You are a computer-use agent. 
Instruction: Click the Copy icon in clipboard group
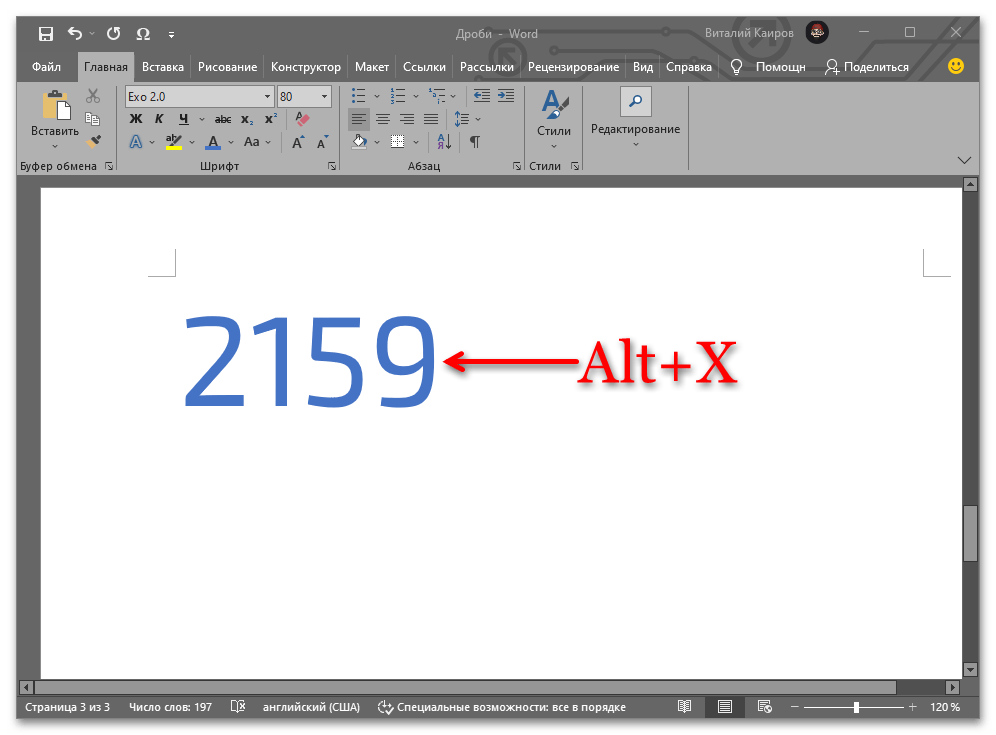[93, 119]
